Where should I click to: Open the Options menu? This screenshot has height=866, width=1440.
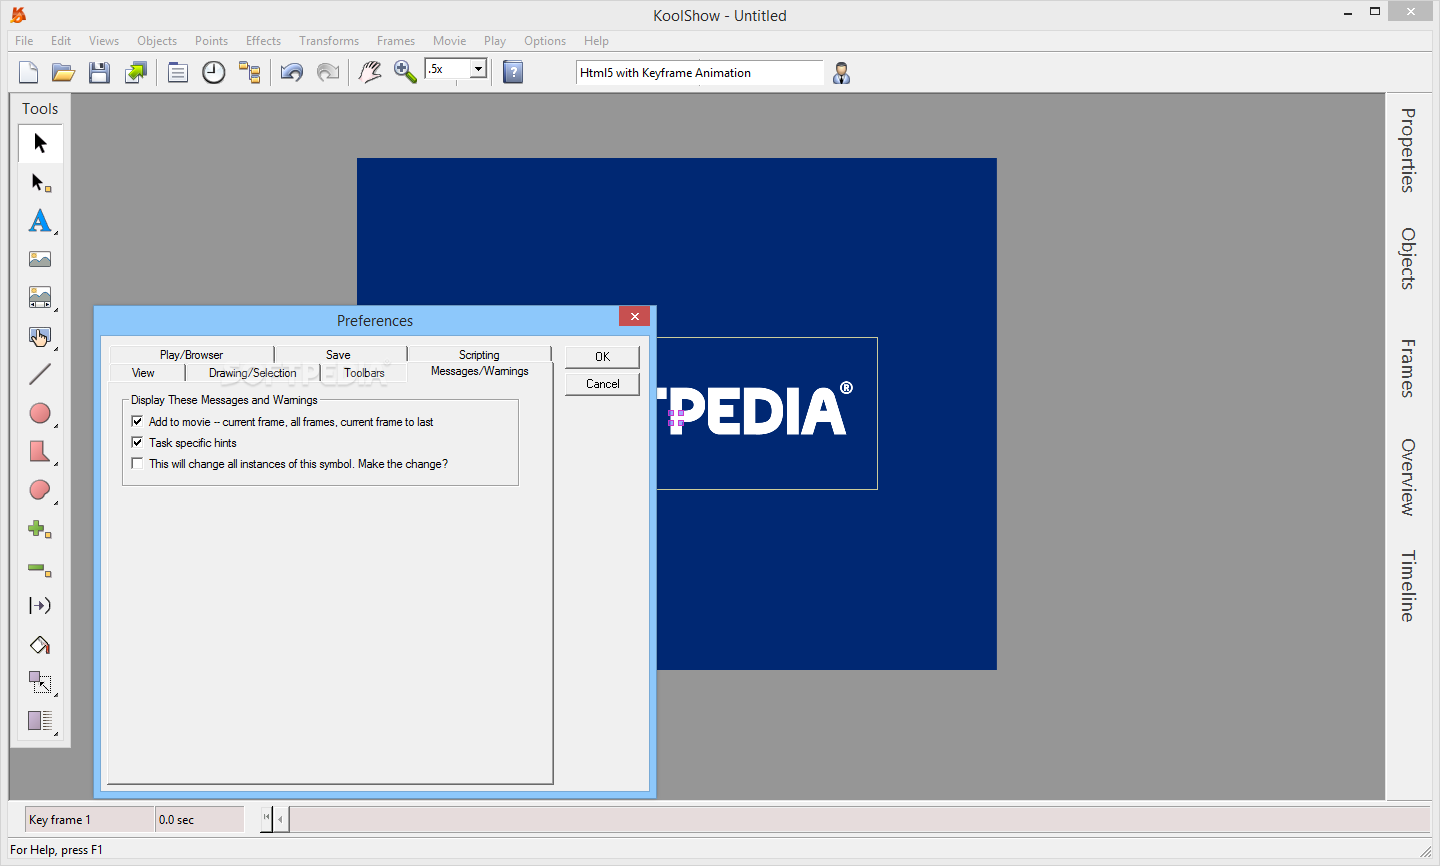click(x=545, y=41)
